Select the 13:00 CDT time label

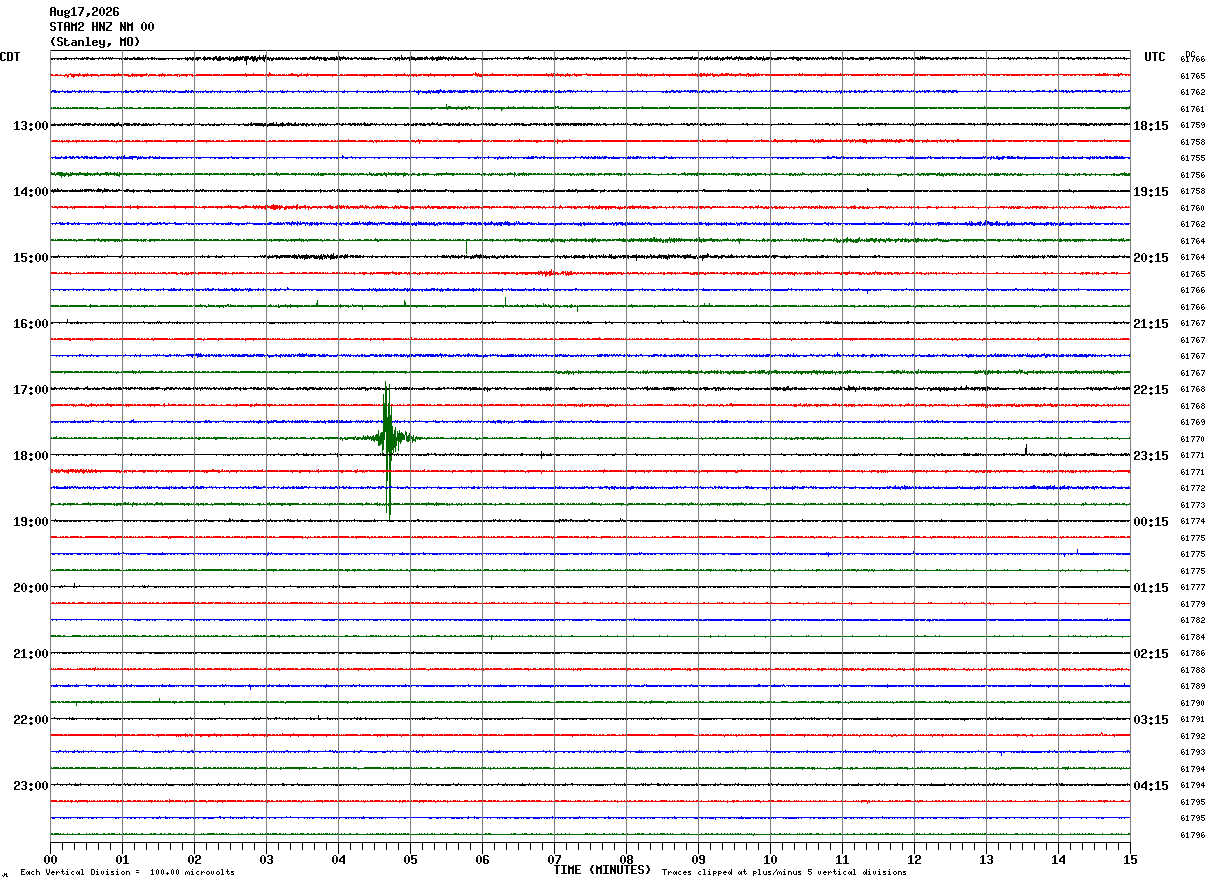(30, 126)
